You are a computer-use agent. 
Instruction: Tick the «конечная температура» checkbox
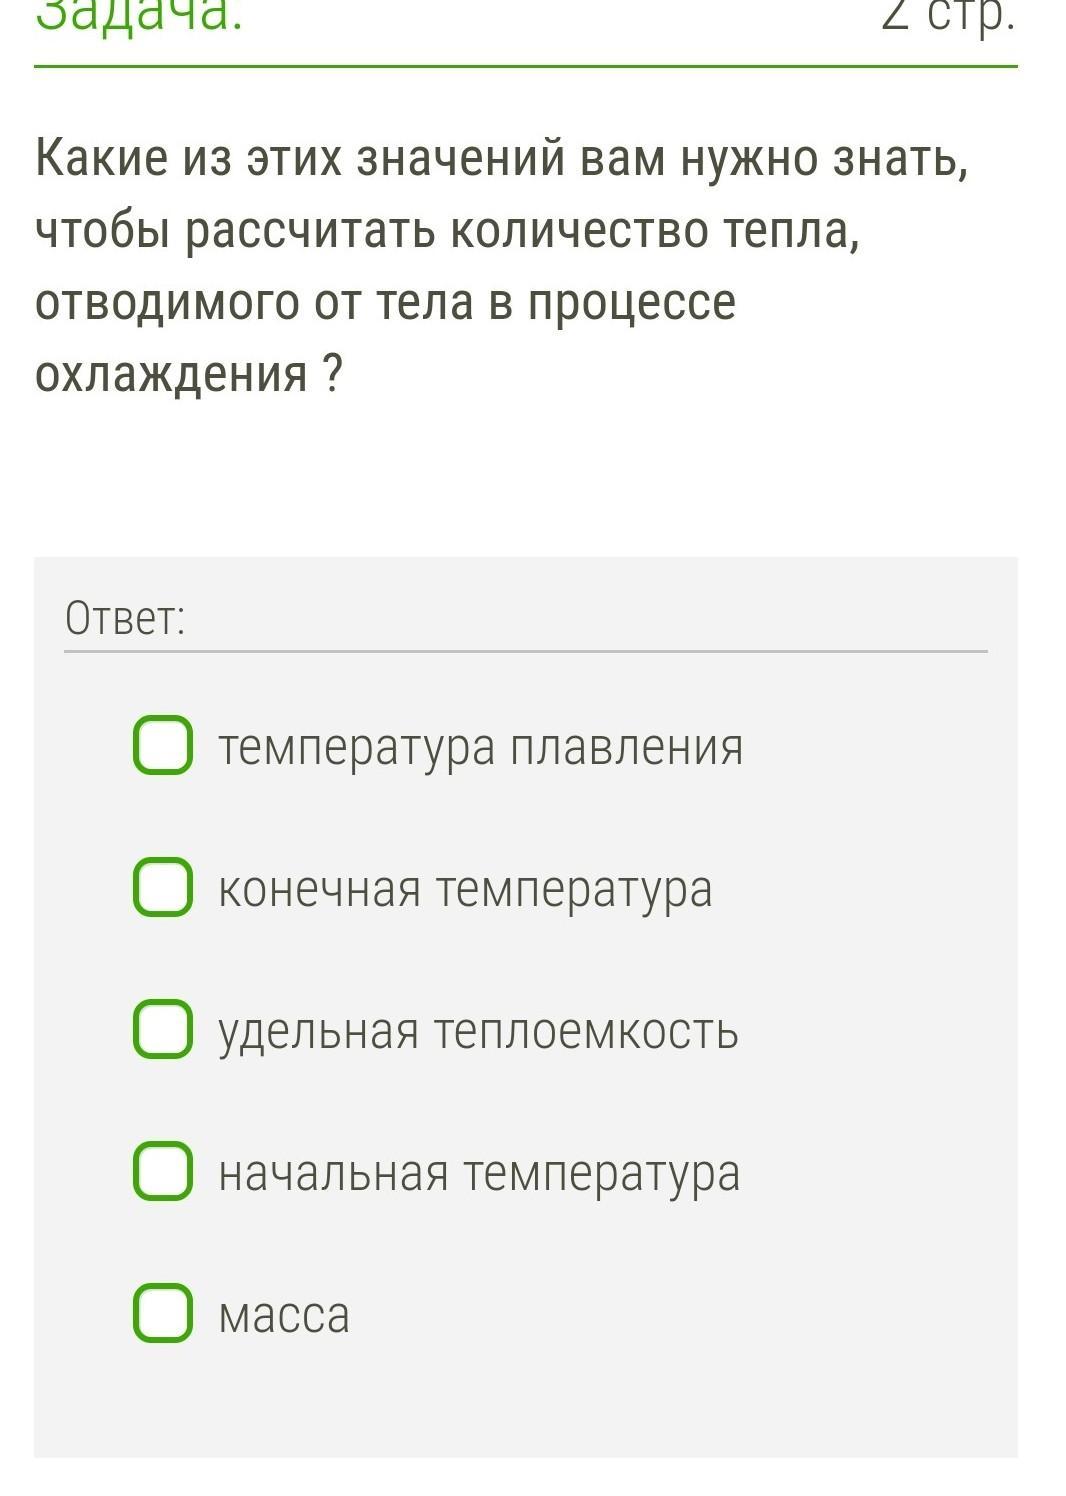click(163, 887)
